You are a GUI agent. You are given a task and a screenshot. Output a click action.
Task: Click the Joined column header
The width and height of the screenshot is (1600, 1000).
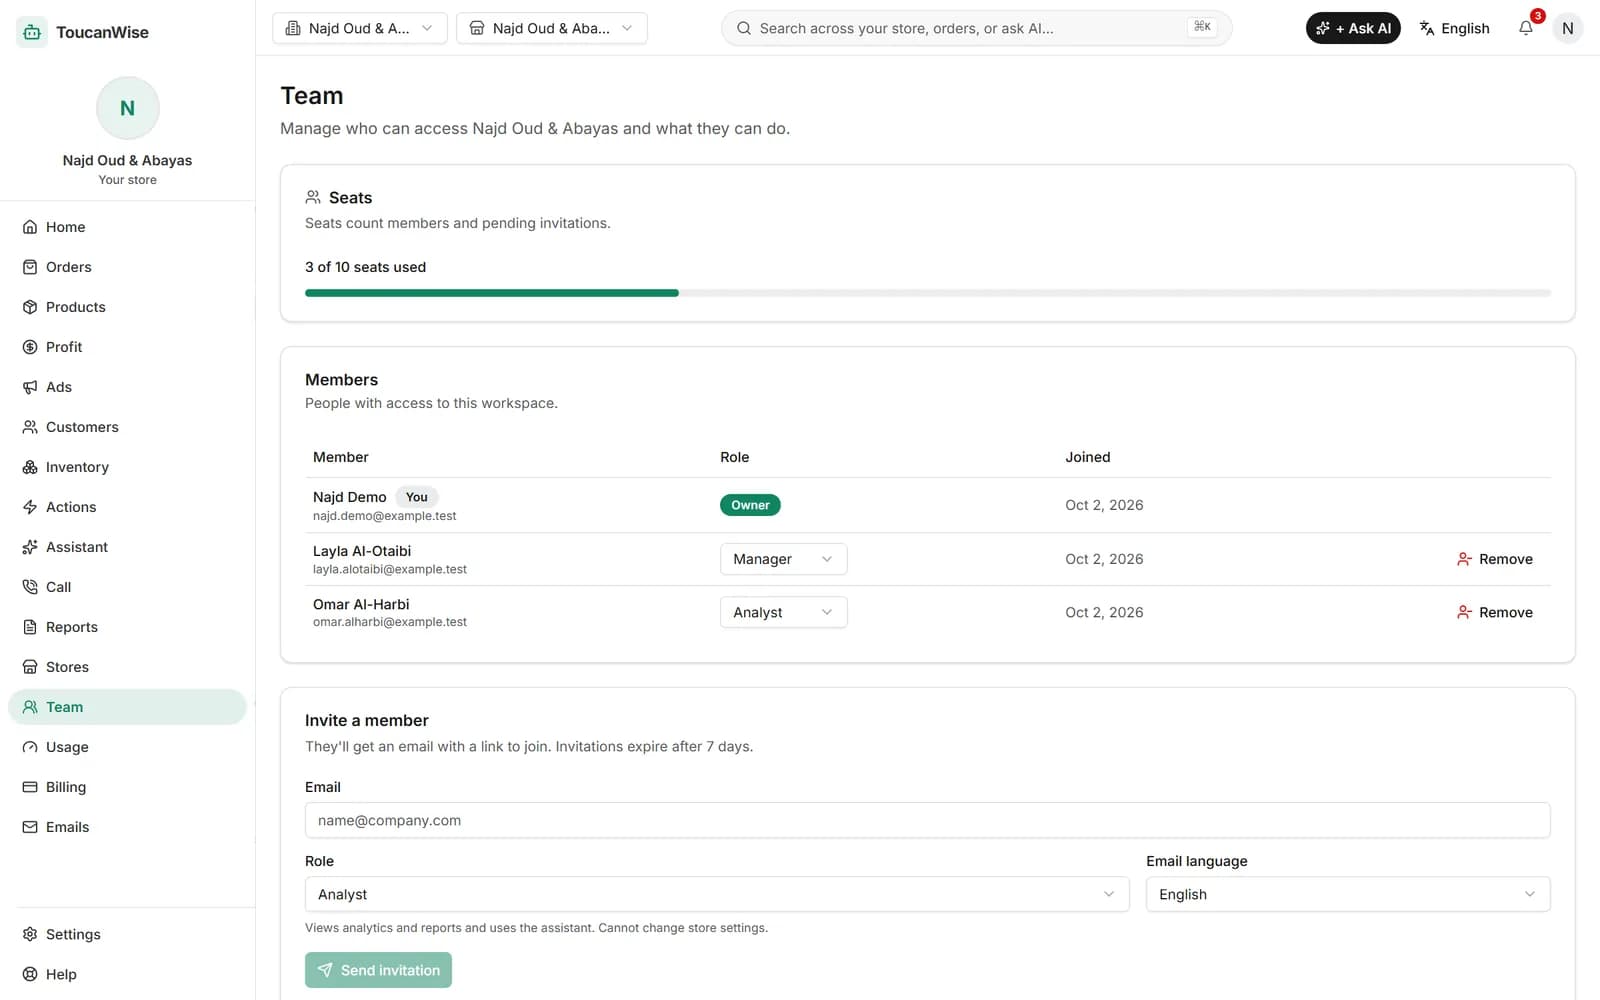[1088, 457]
